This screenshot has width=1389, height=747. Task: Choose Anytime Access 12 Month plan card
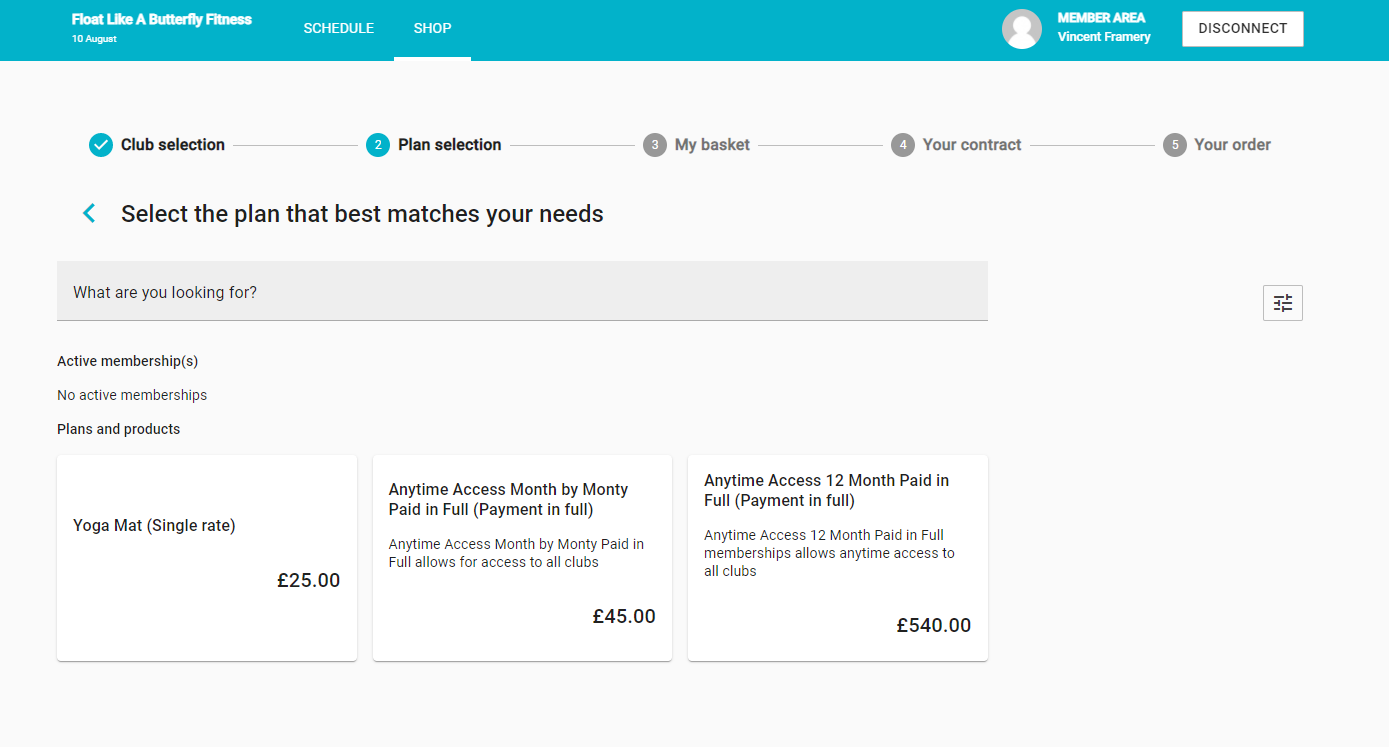coord(837,557)
